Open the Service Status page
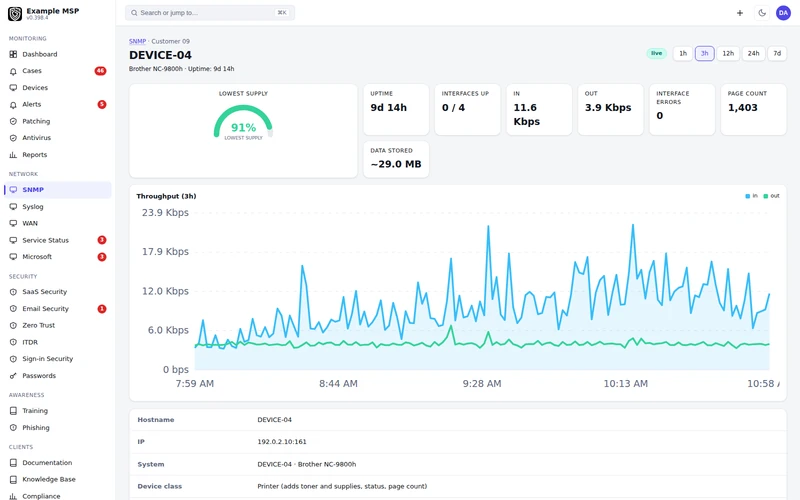The height and width of the screenshot is (500, 800). (58, 240)
